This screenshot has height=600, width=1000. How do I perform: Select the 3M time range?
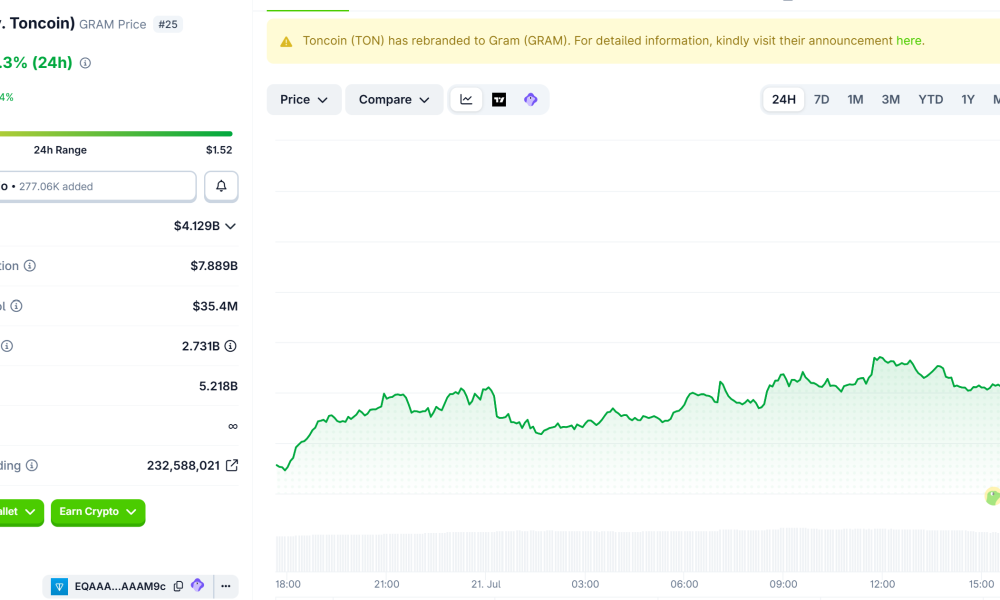coord(891,99)
